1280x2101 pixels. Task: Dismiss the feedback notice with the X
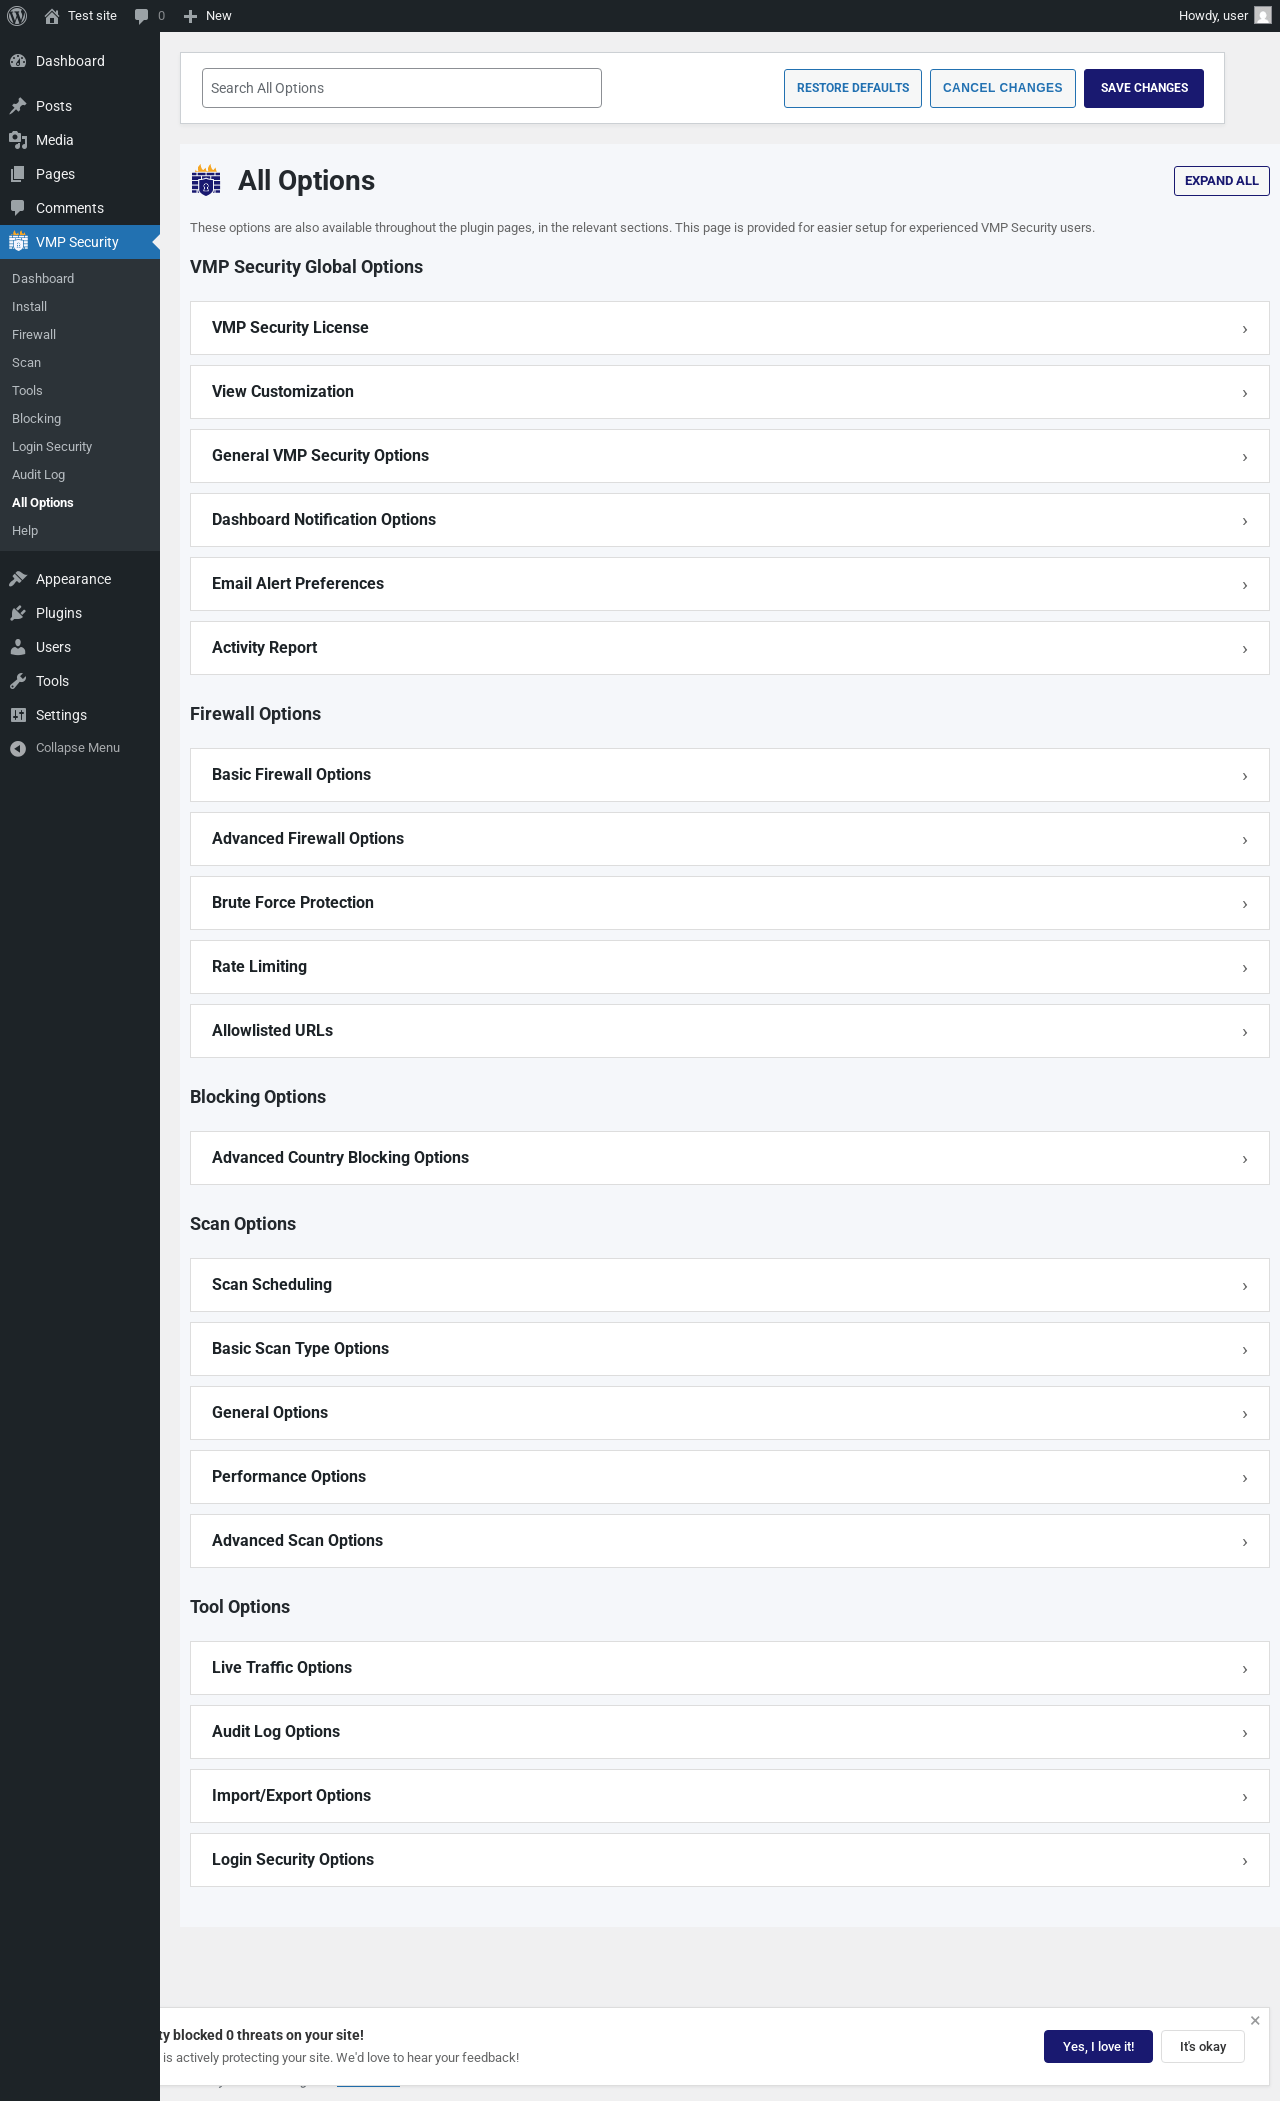pyautogui.click(x=1255, y=2021)
